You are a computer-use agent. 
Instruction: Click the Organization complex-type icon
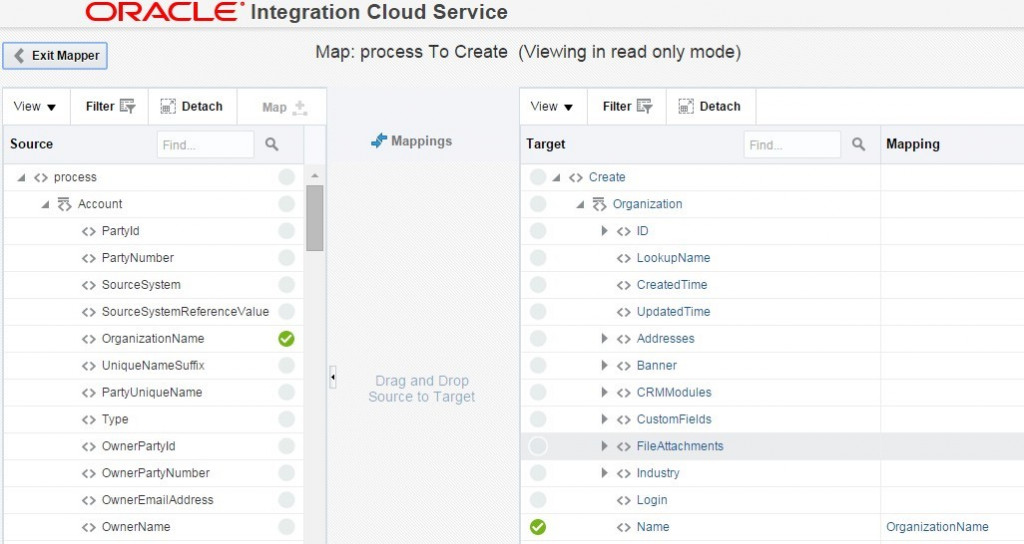coord(599,204)
